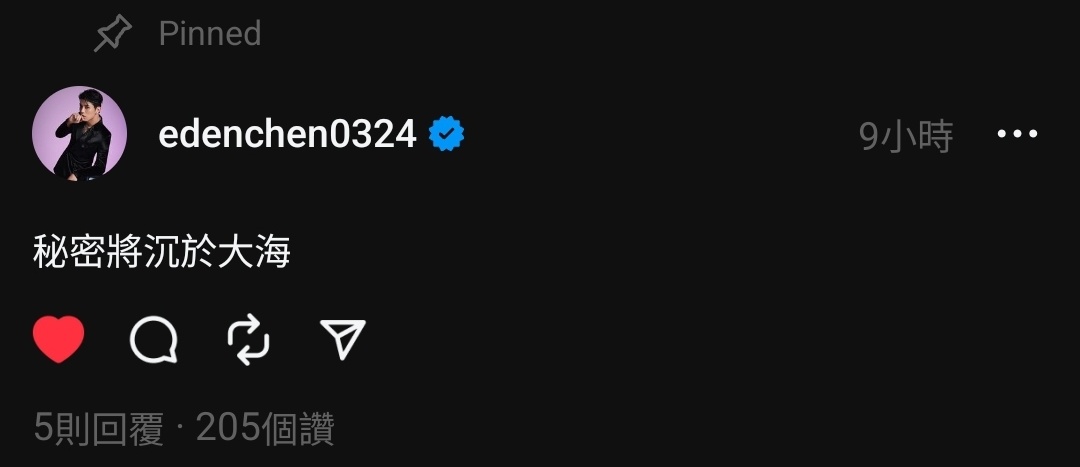The width and height of the screenshot is (1080, 467).
Task: Unlike the post via red heart icon
Action: pyautogui.click(x=59, y=340)
